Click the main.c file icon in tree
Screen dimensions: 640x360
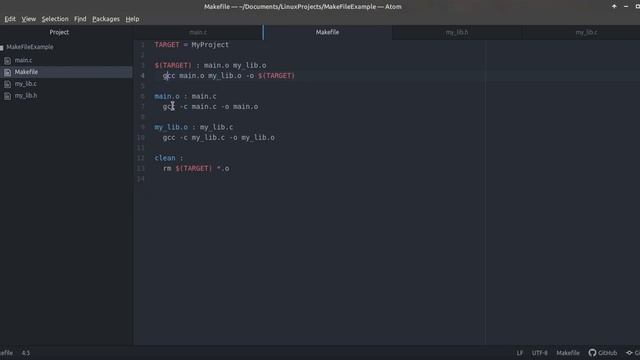[x=7, y=60]
